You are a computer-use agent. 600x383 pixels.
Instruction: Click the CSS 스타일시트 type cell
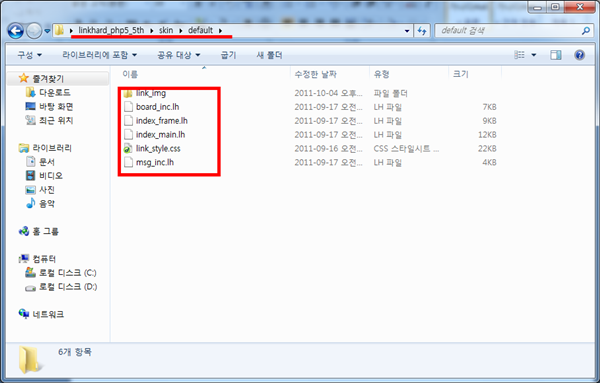click(x=406, y=148)
